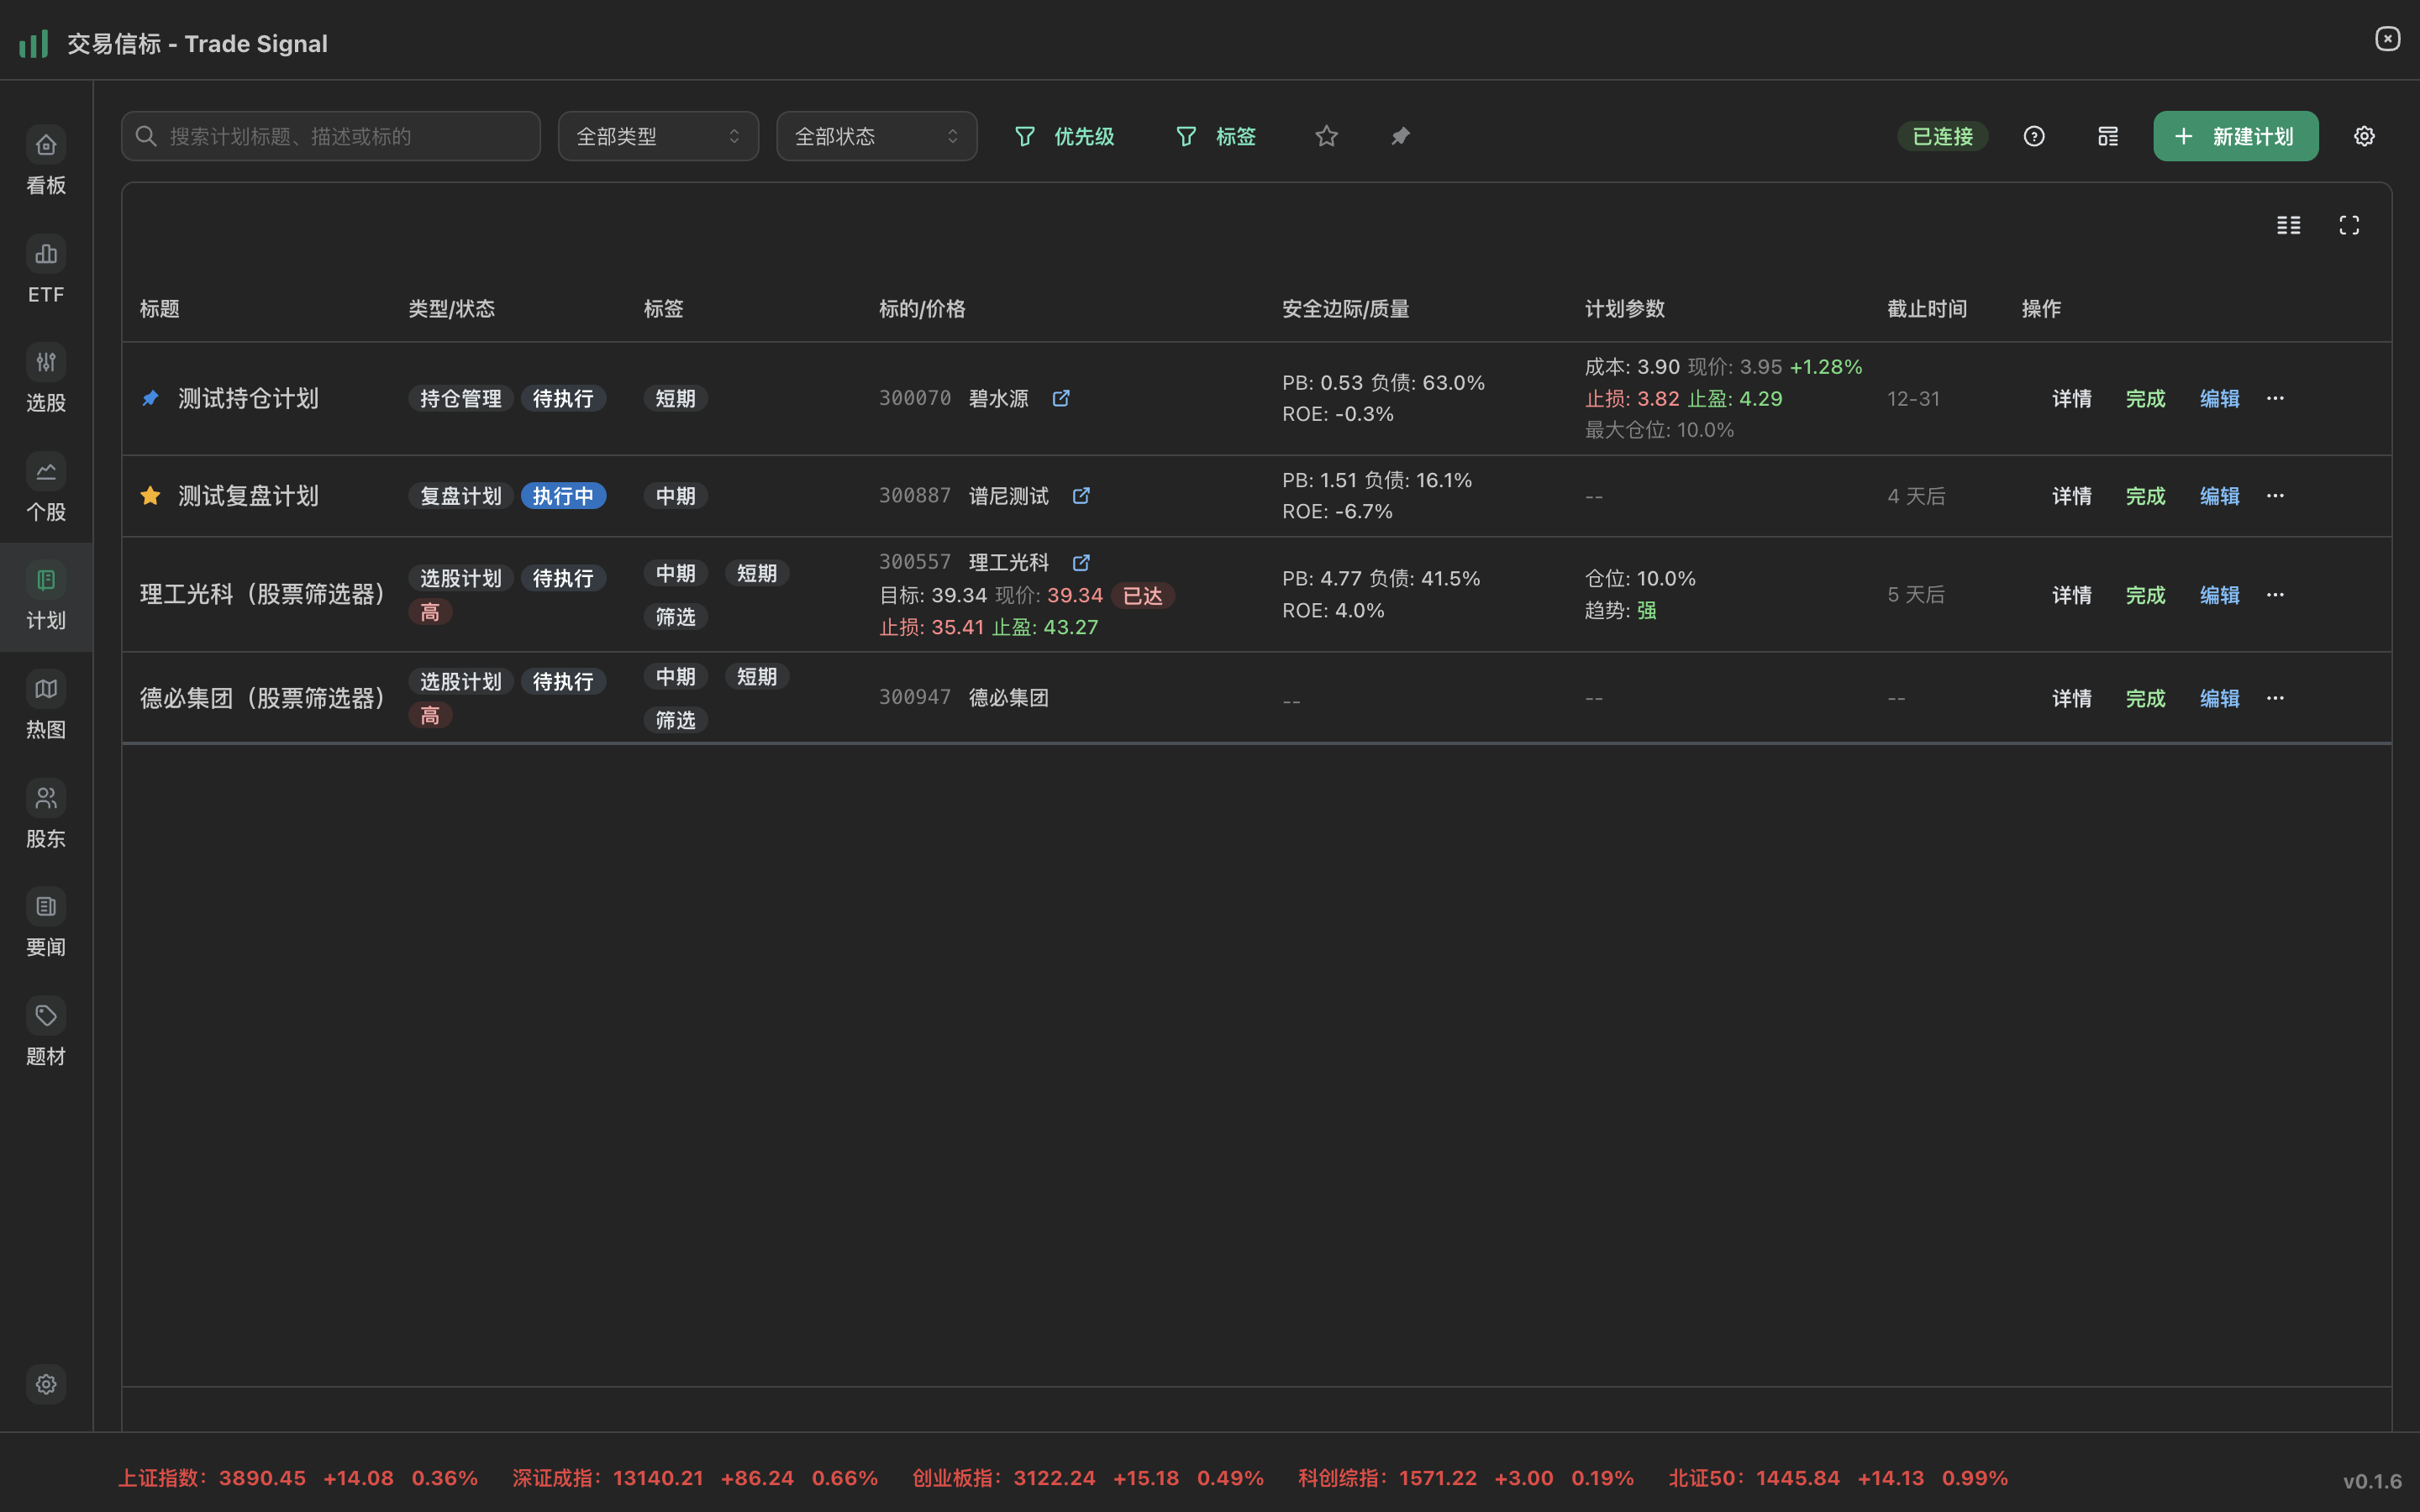Open 标签 filter in toolbar

tap(1215, 136)
